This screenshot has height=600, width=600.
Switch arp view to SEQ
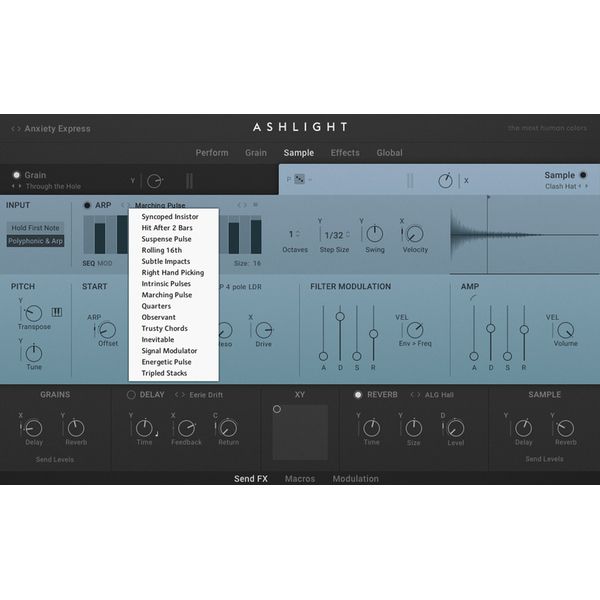tap(88, 263)
